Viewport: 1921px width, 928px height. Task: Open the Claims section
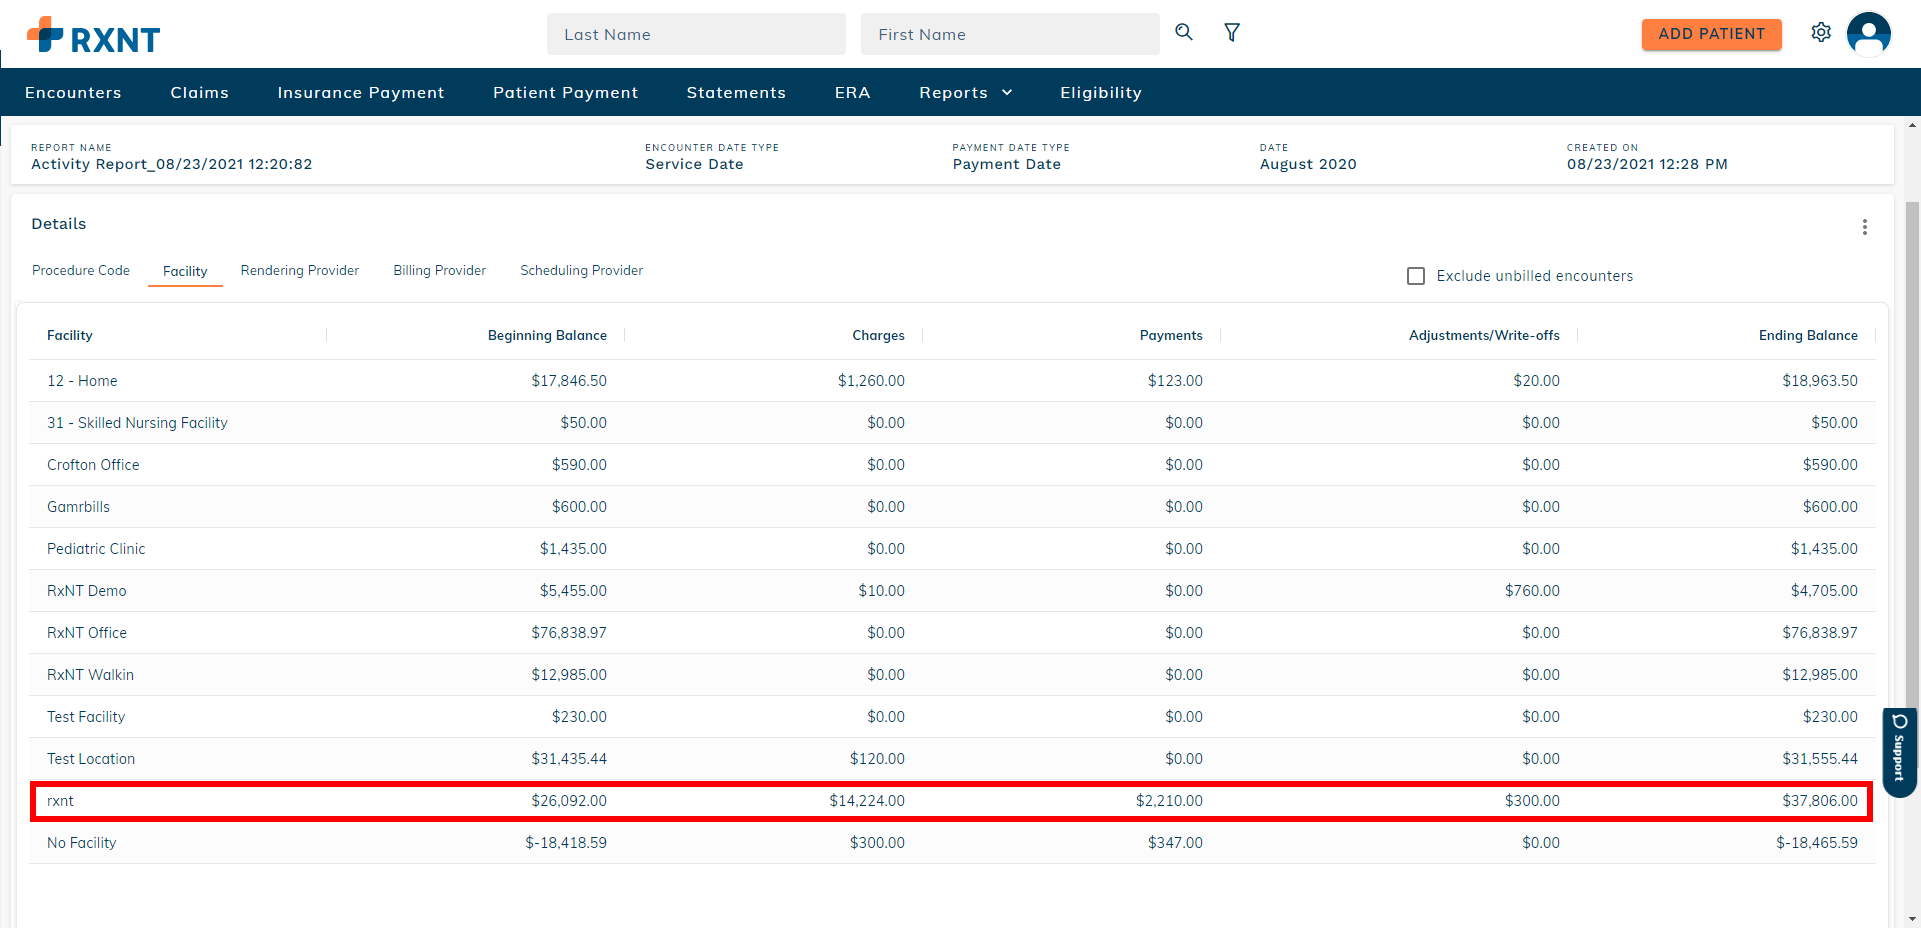199,92
